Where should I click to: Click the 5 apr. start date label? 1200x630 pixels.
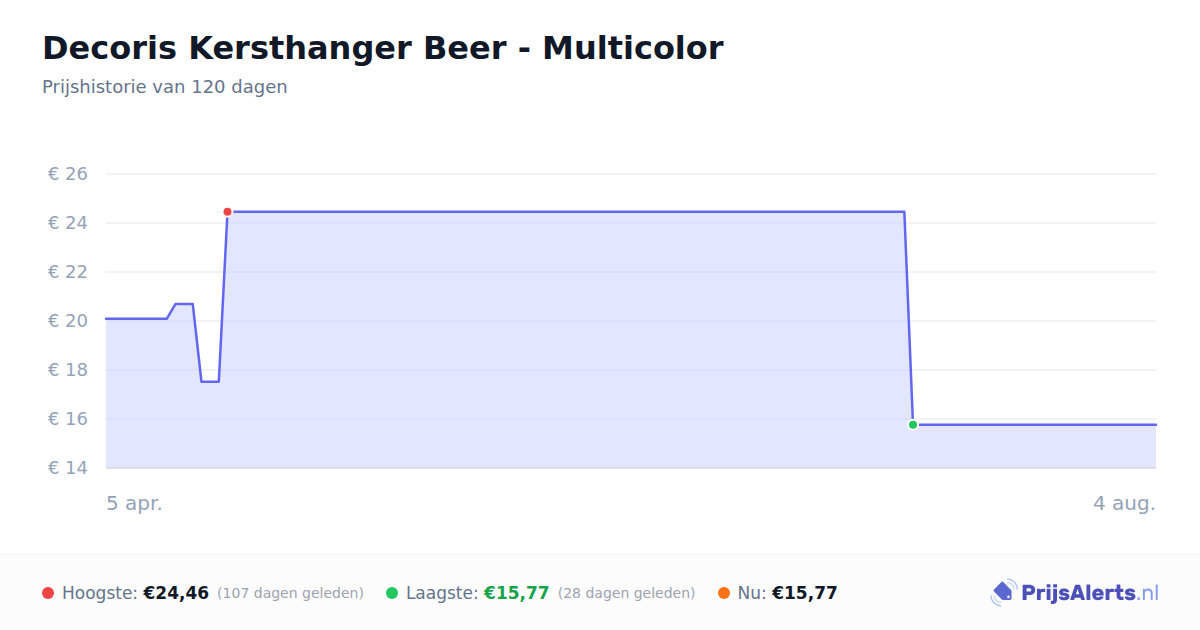tap(134, 503)
